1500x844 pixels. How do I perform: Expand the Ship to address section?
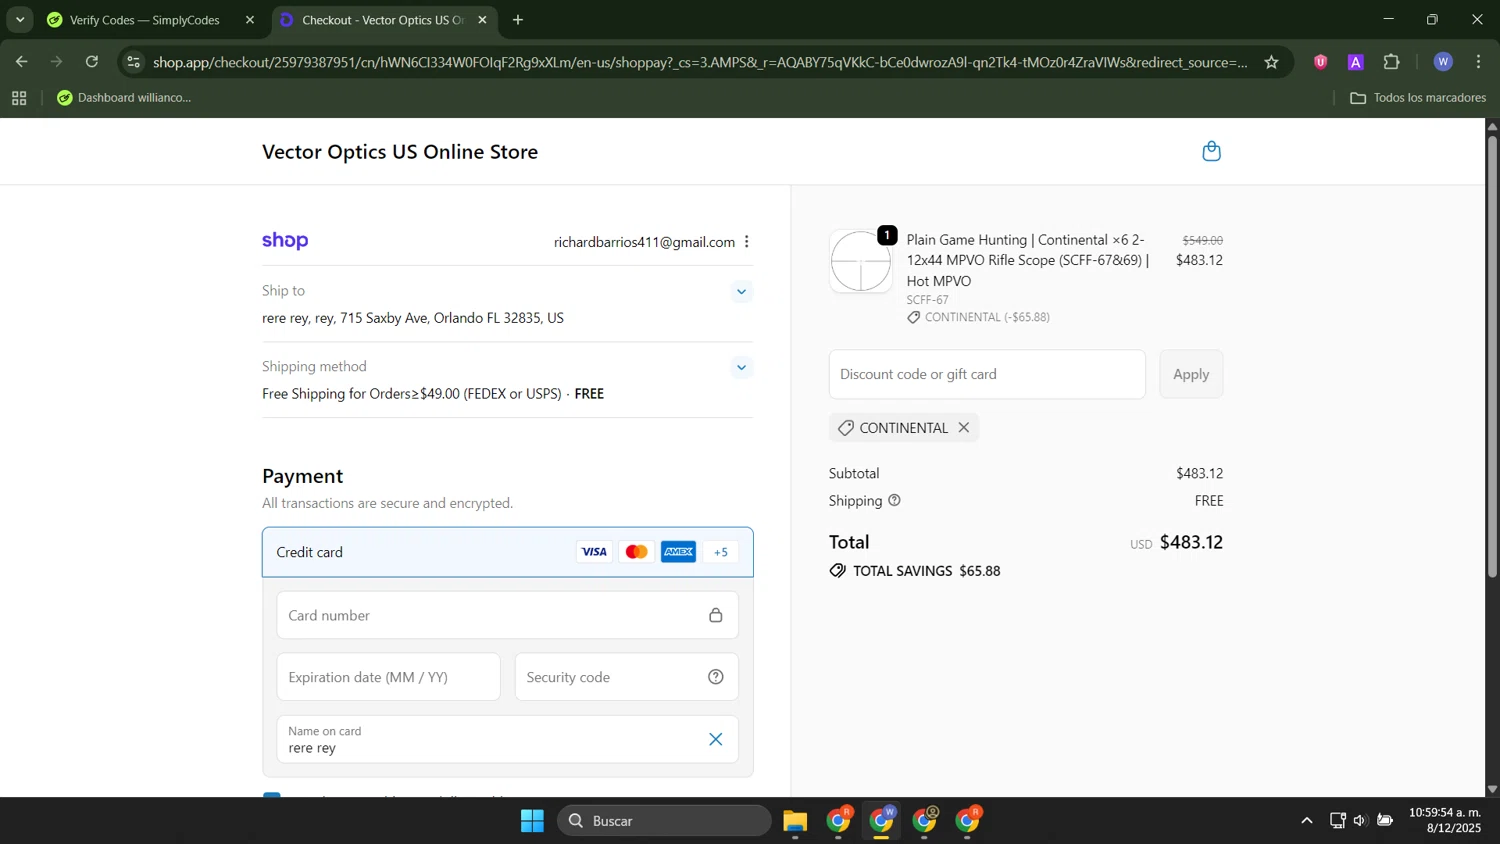[x=741, y=292]
